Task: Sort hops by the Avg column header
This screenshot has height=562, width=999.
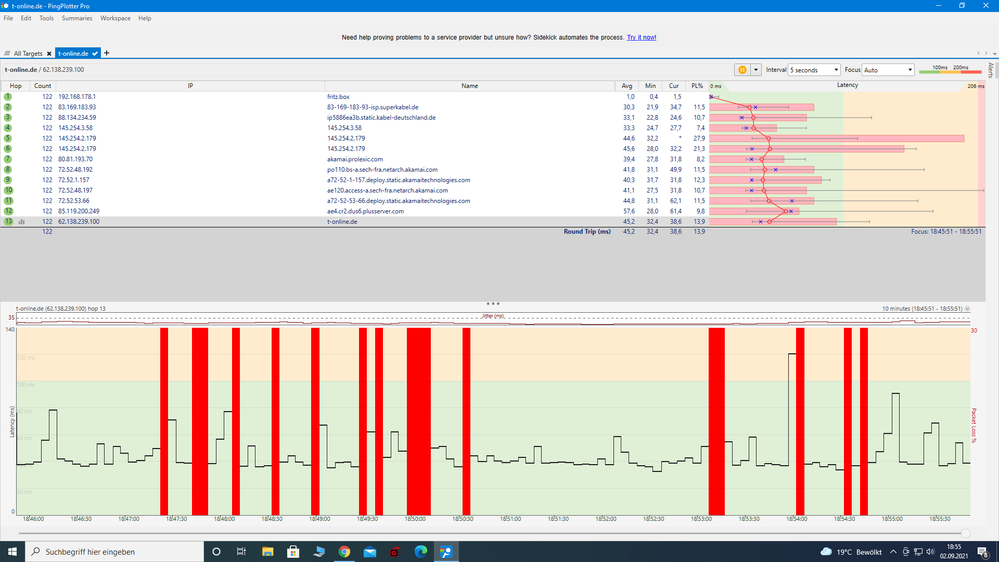Action: click(x=627, y=86)
